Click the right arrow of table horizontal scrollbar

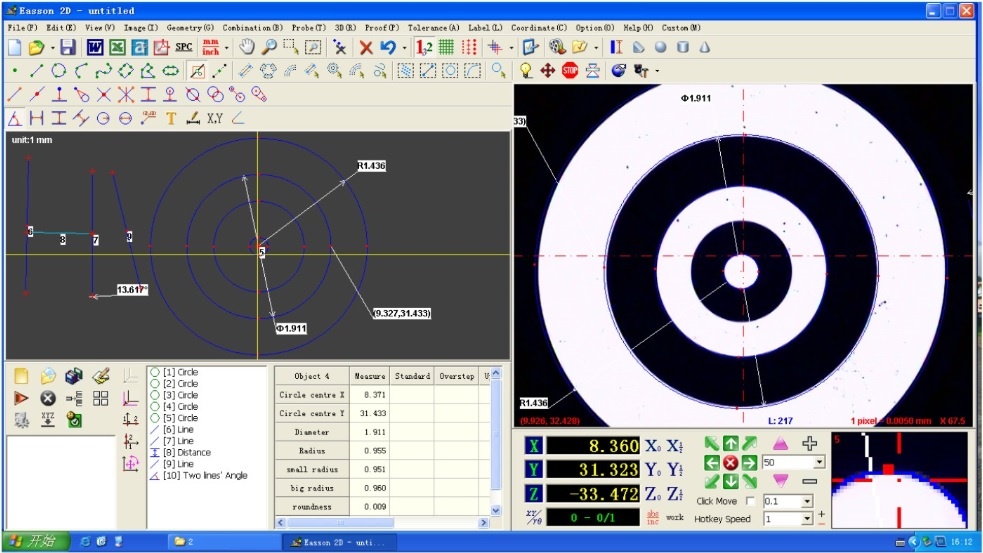click(x=483, y=522)
